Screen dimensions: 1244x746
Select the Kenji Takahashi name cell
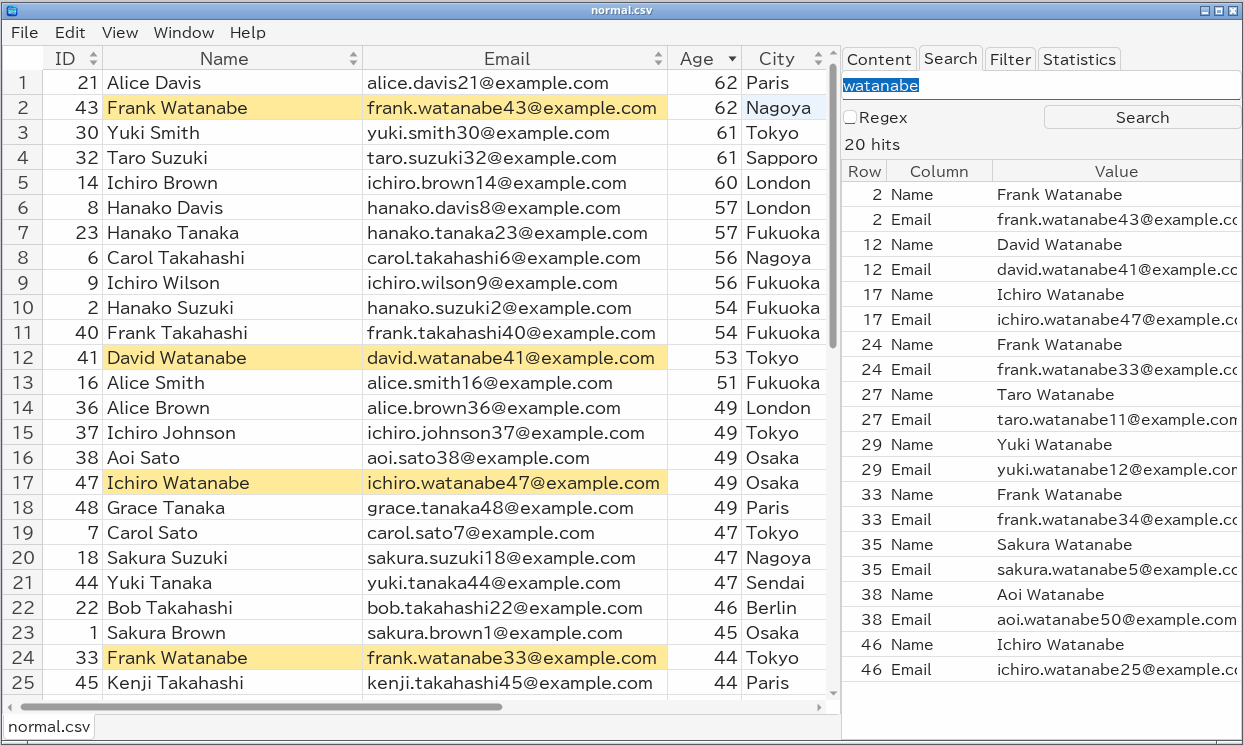tap(232, 683)
